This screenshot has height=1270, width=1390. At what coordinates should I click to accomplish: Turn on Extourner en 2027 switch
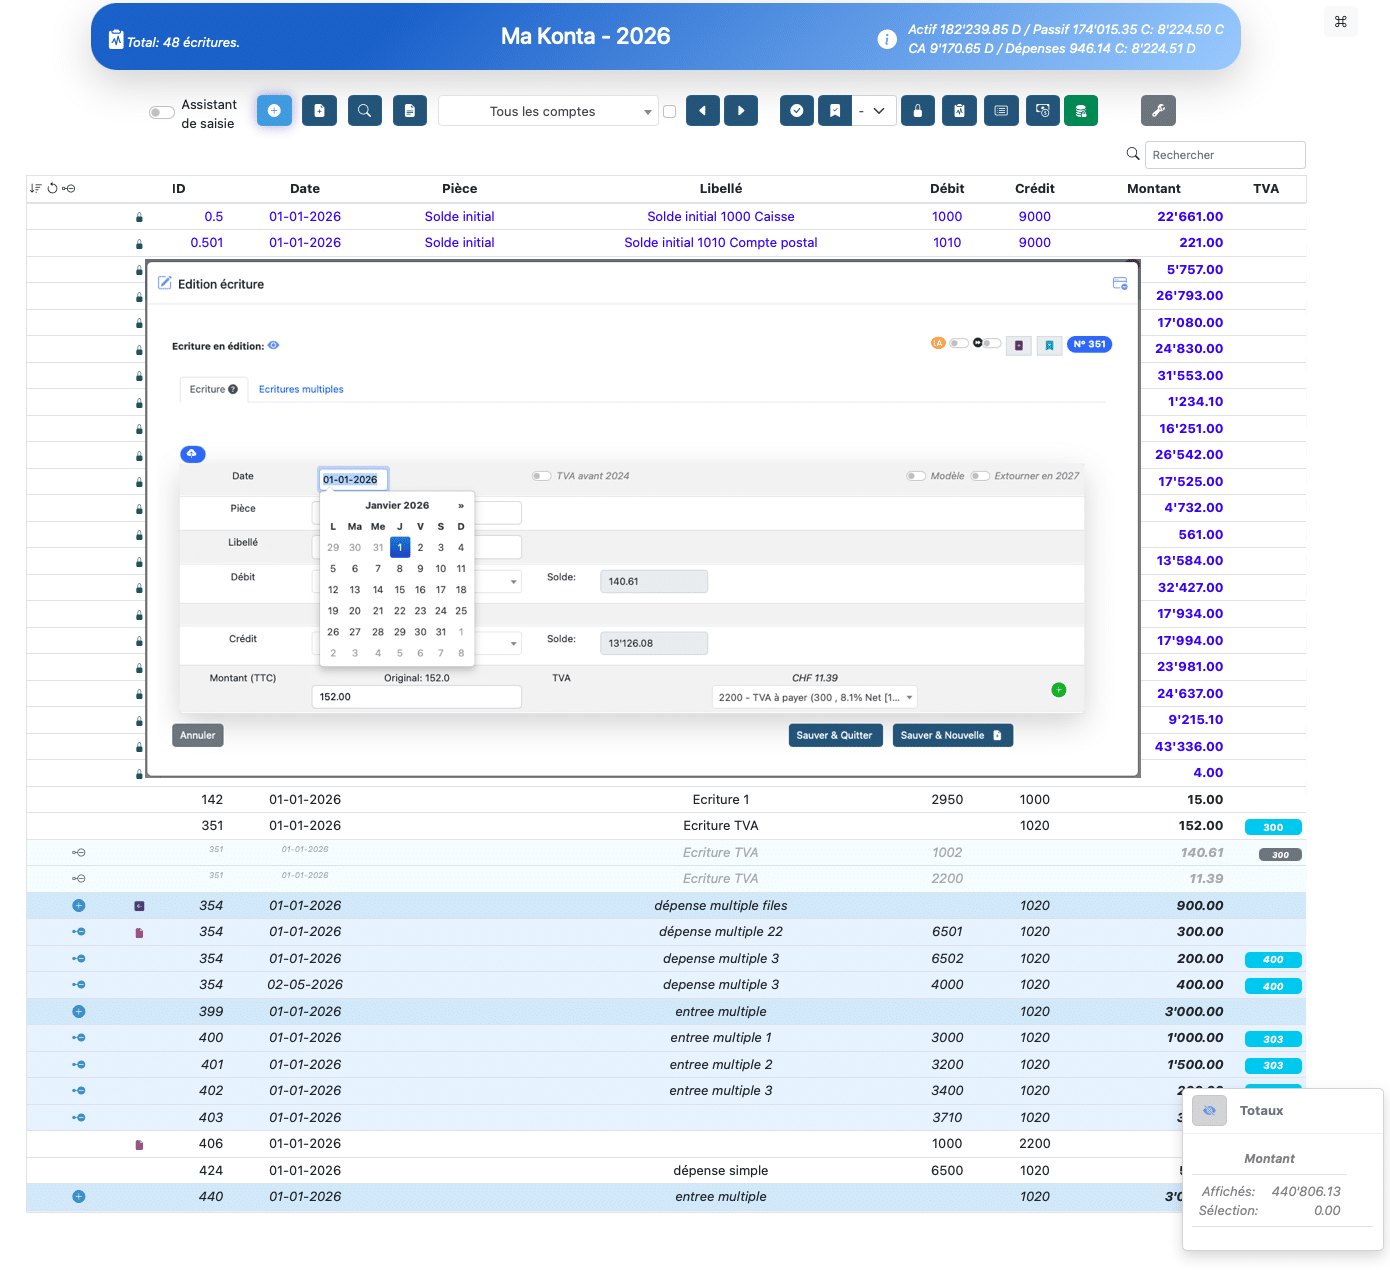(x=980, y=476)
